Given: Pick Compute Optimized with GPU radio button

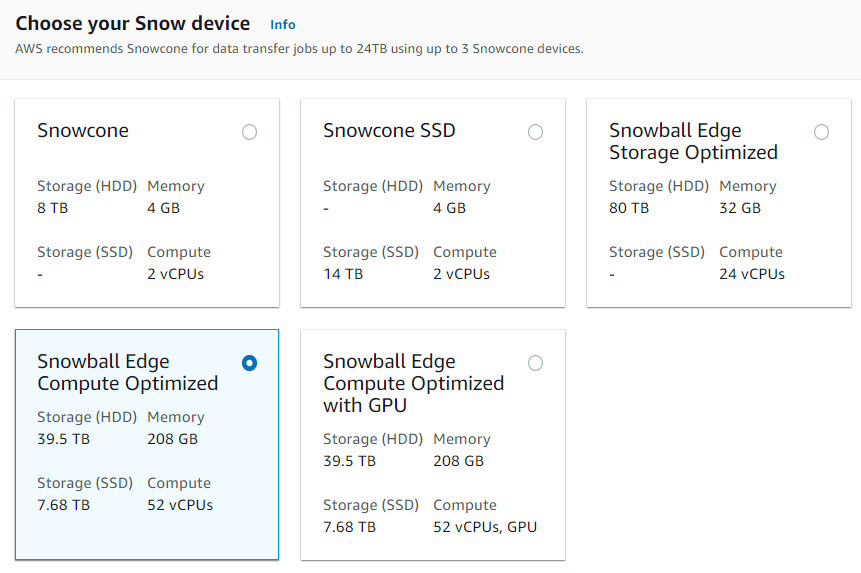Looking at the screenshot, I should click(x=535, y=363).
